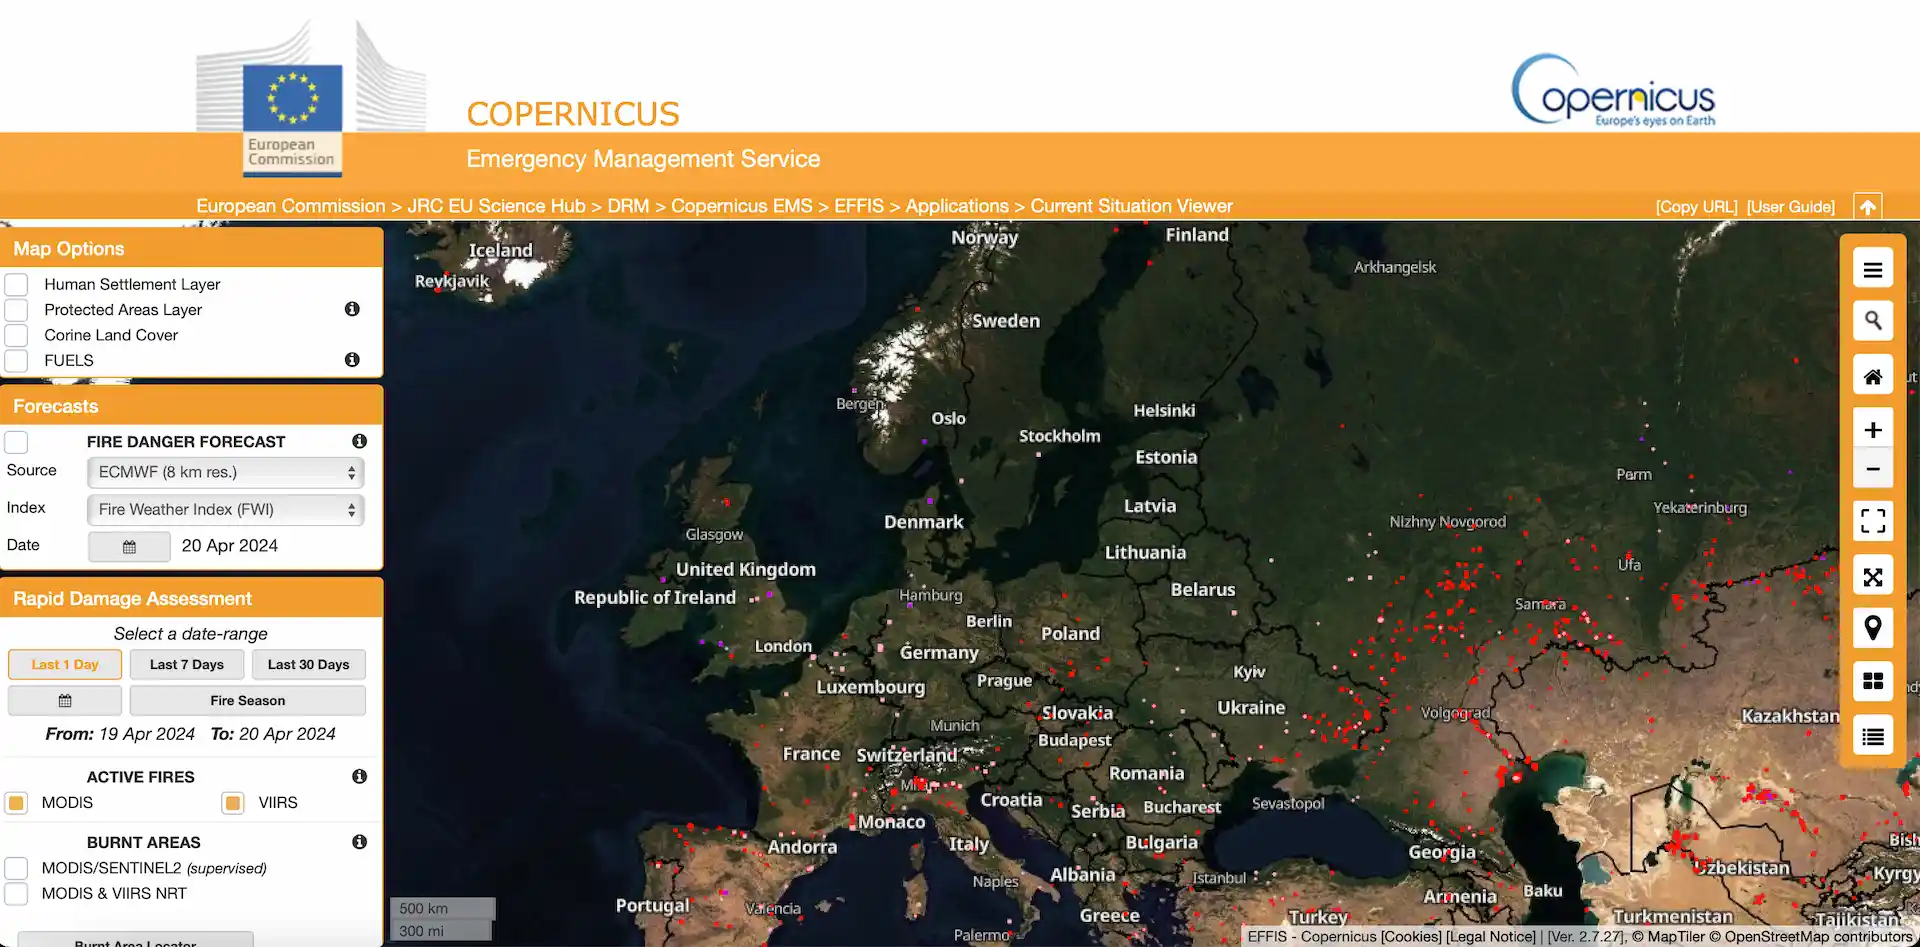
Task: Click Copernicus EMS breadcrumb link
Action: [x=741, y=206]
